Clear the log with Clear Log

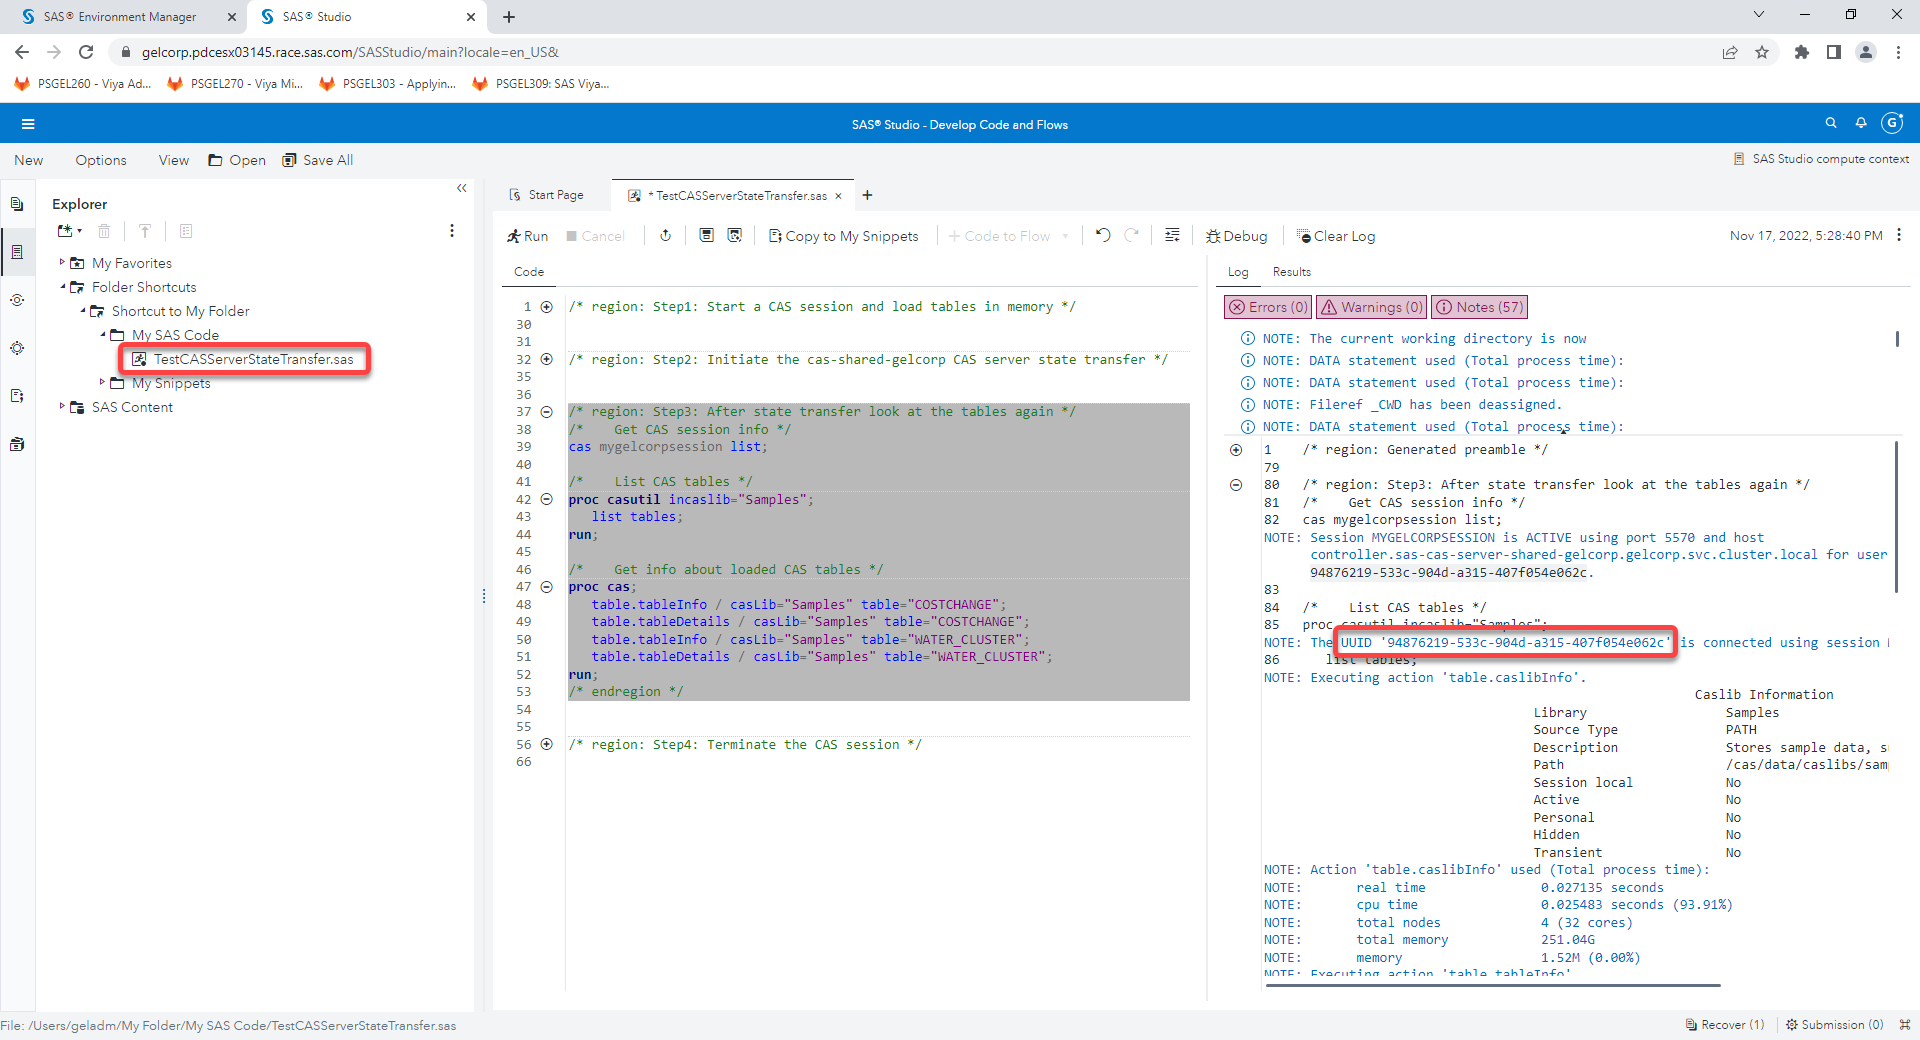(x=1336, y=236)
